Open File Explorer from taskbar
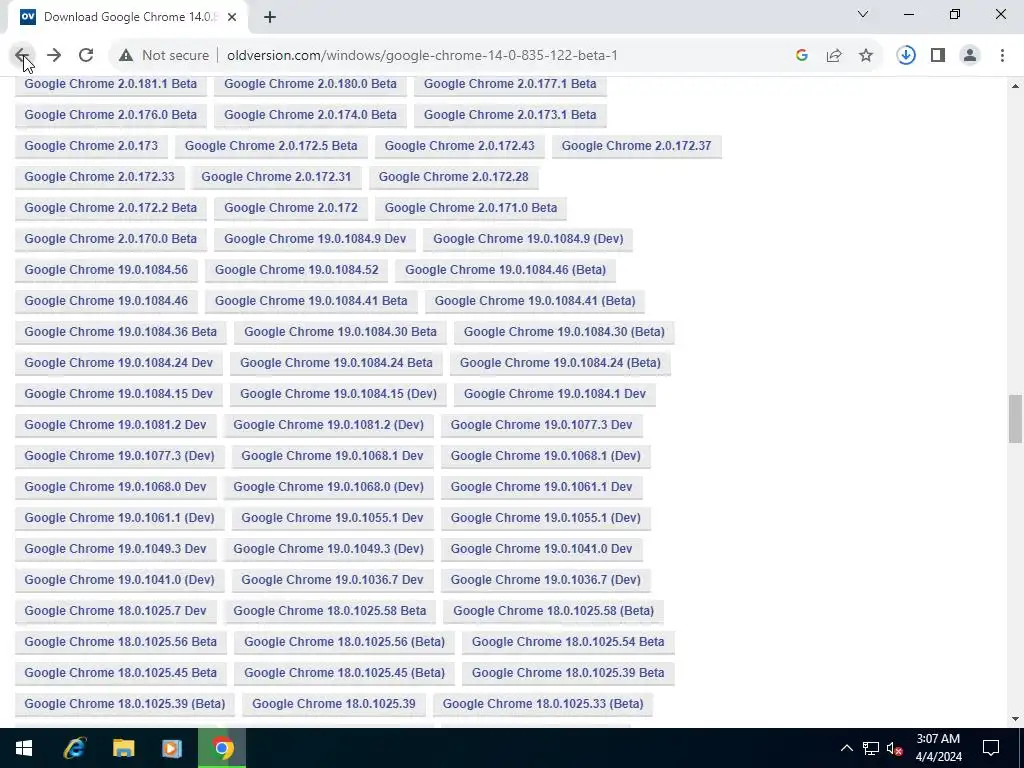1024x768 pixels. point(123,748)
